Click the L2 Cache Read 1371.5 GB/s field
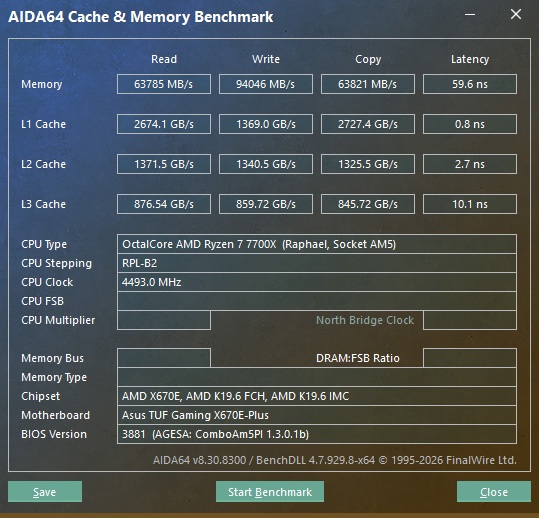Image resolution: width=539 pixels, height=518 pixels. tap(164, 164)
